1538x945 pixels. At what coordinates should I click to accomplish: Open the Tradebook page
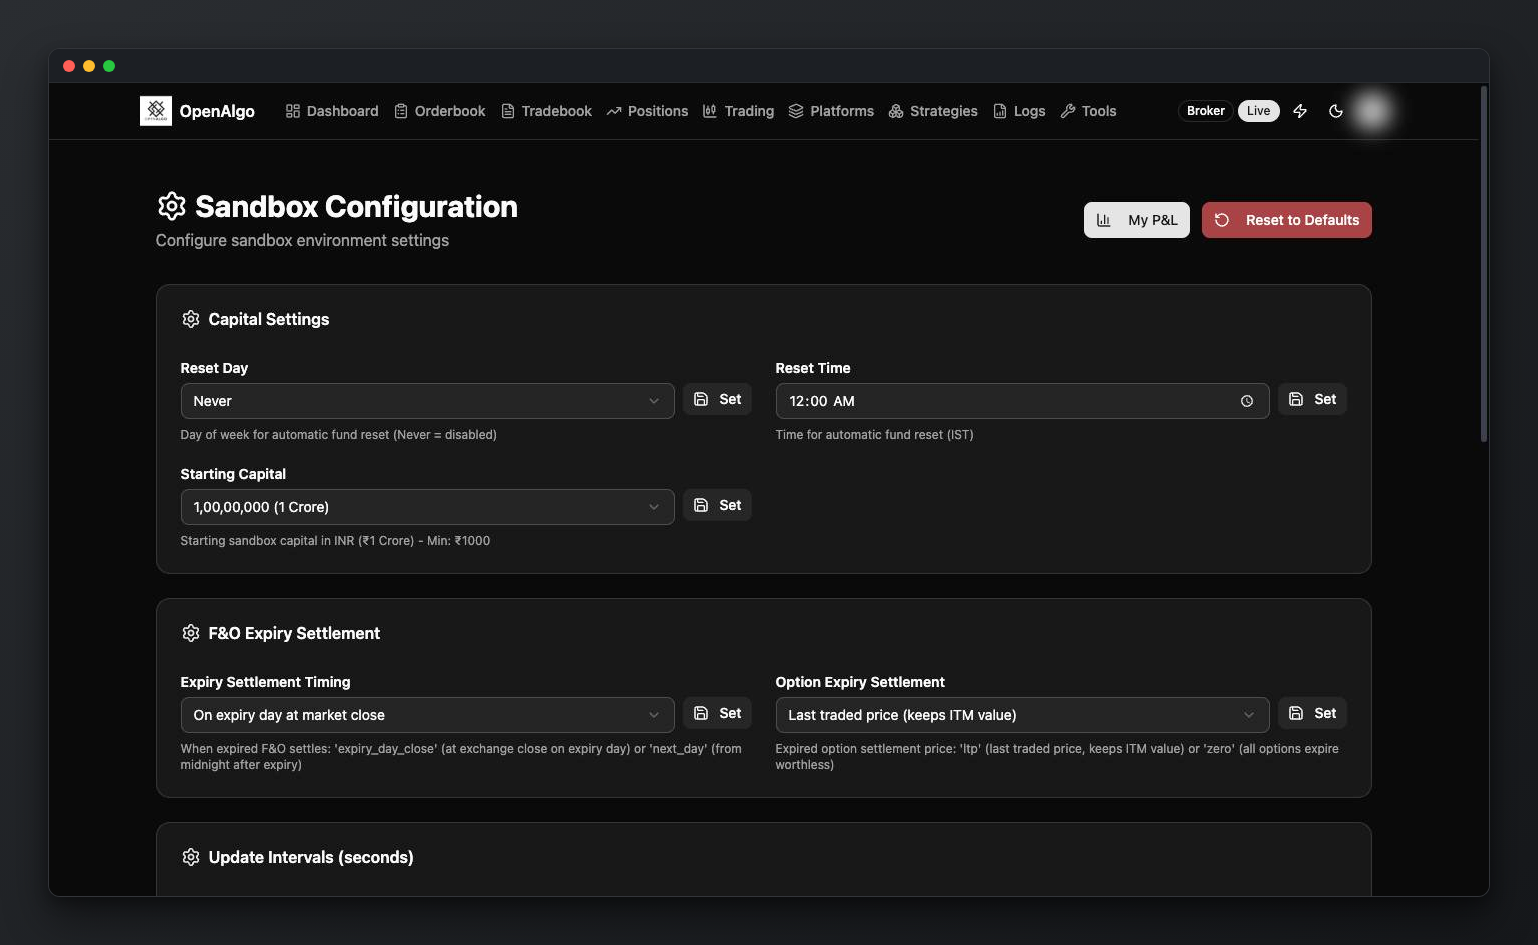[x=546, y=111]
